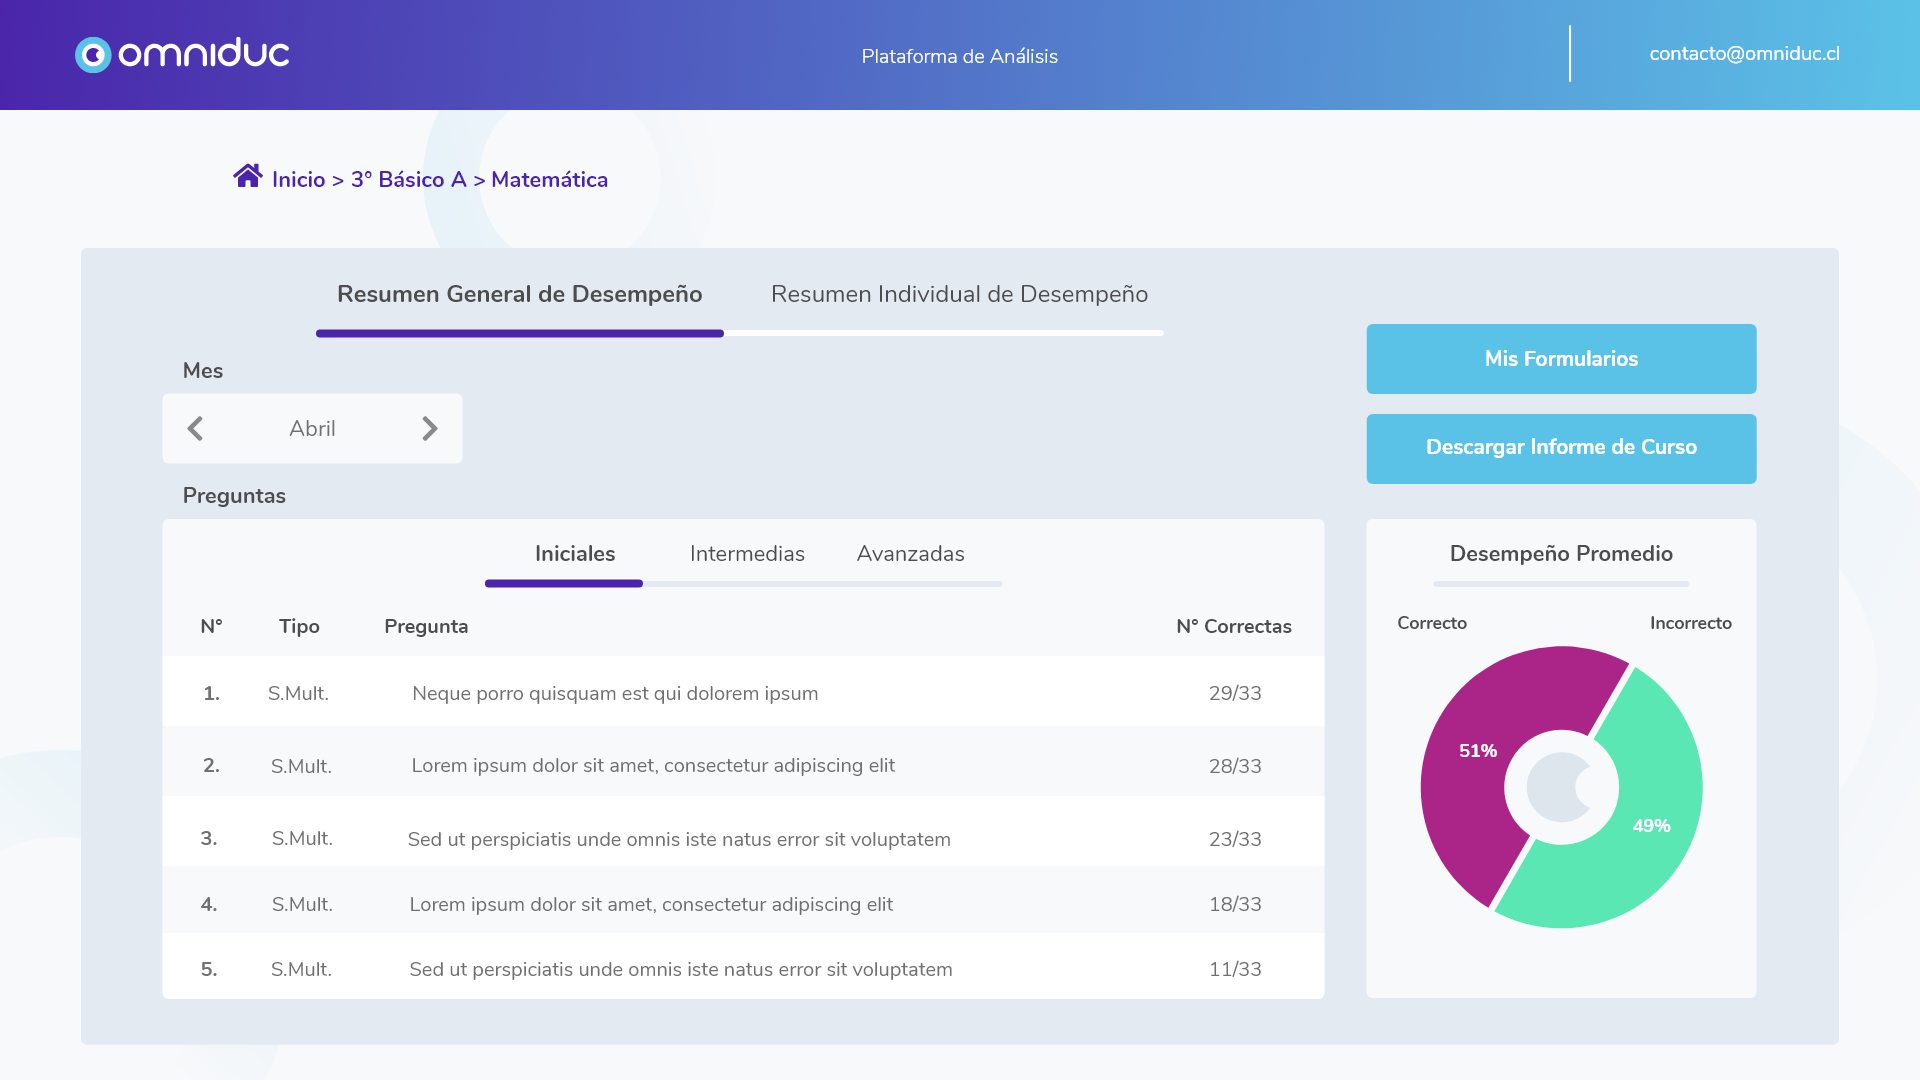This screenshot has width=1920, height=1080.
Task: Click the 18/33 correct count
Action: click(1235, 905)
